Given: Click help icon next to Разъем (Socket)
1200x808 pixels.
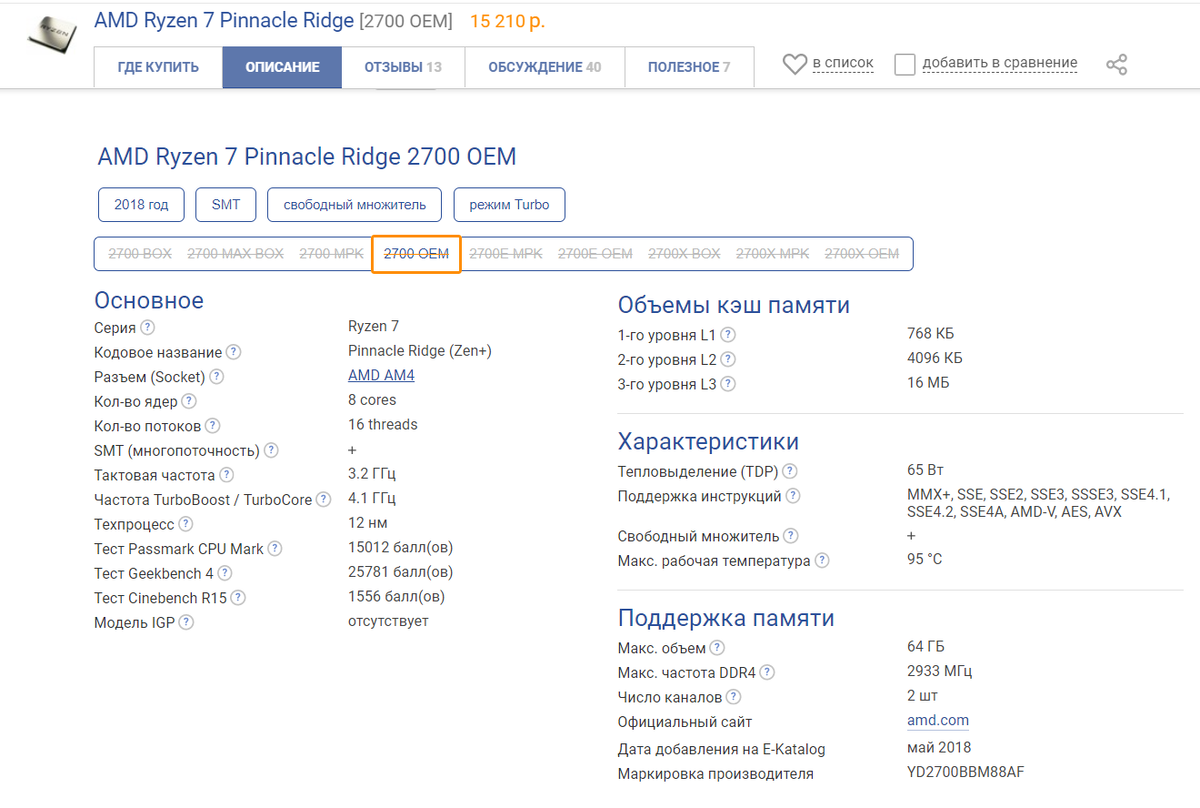Looking at the screenshot, I should 216,377.
